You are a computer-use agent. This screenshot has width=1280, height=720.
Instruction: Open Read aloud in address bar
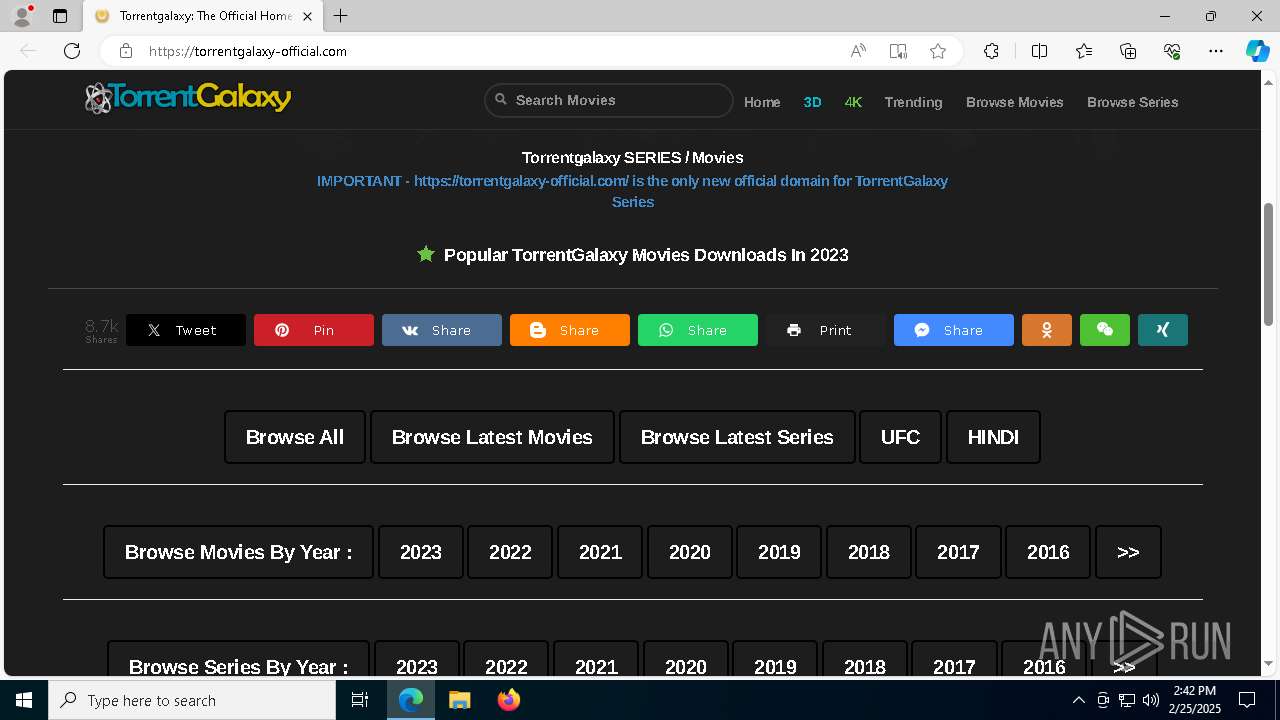858,51
